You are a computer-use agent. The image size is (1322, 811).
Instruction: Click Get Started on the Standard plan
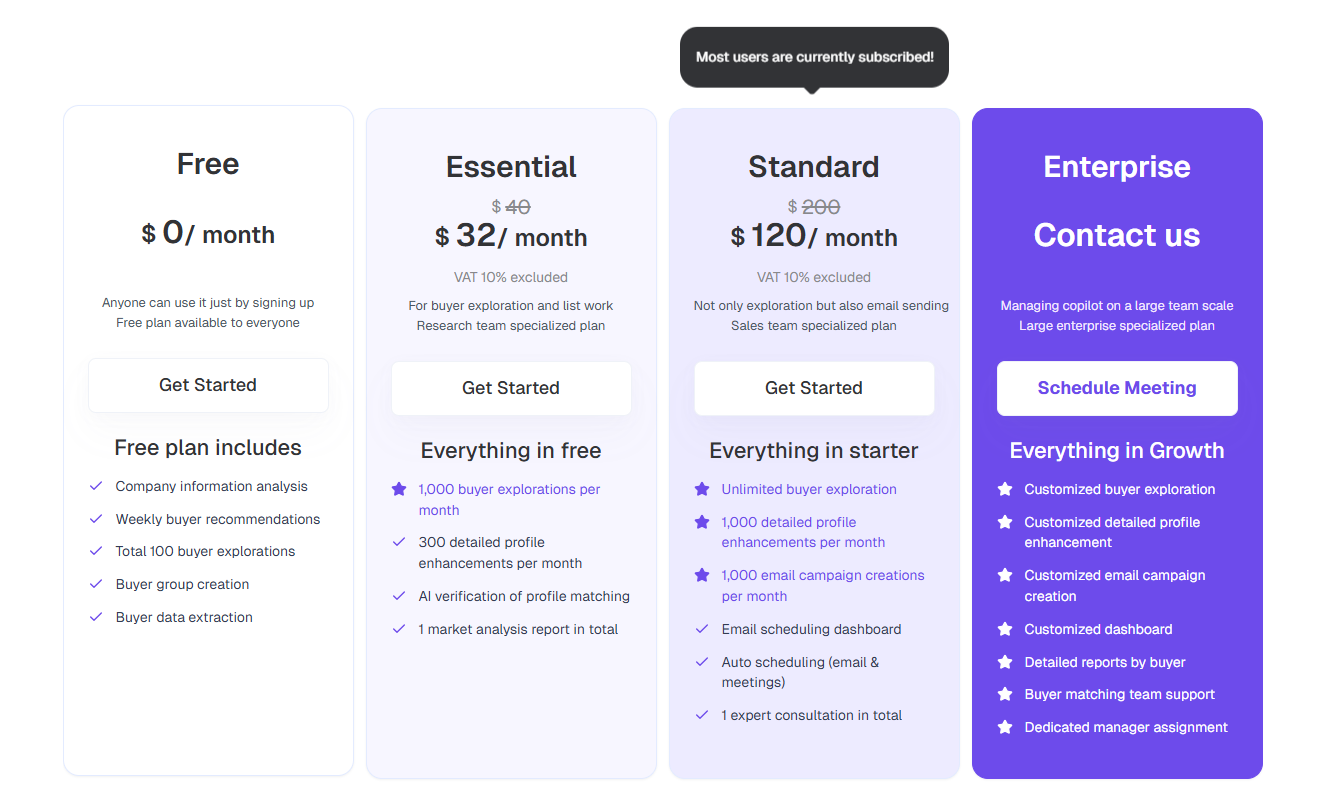[814, 388]
